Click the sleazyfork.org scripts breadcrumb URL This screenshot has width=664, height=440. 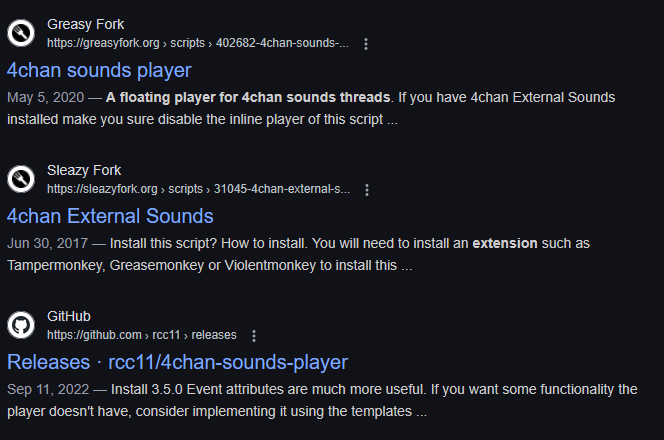199,190
